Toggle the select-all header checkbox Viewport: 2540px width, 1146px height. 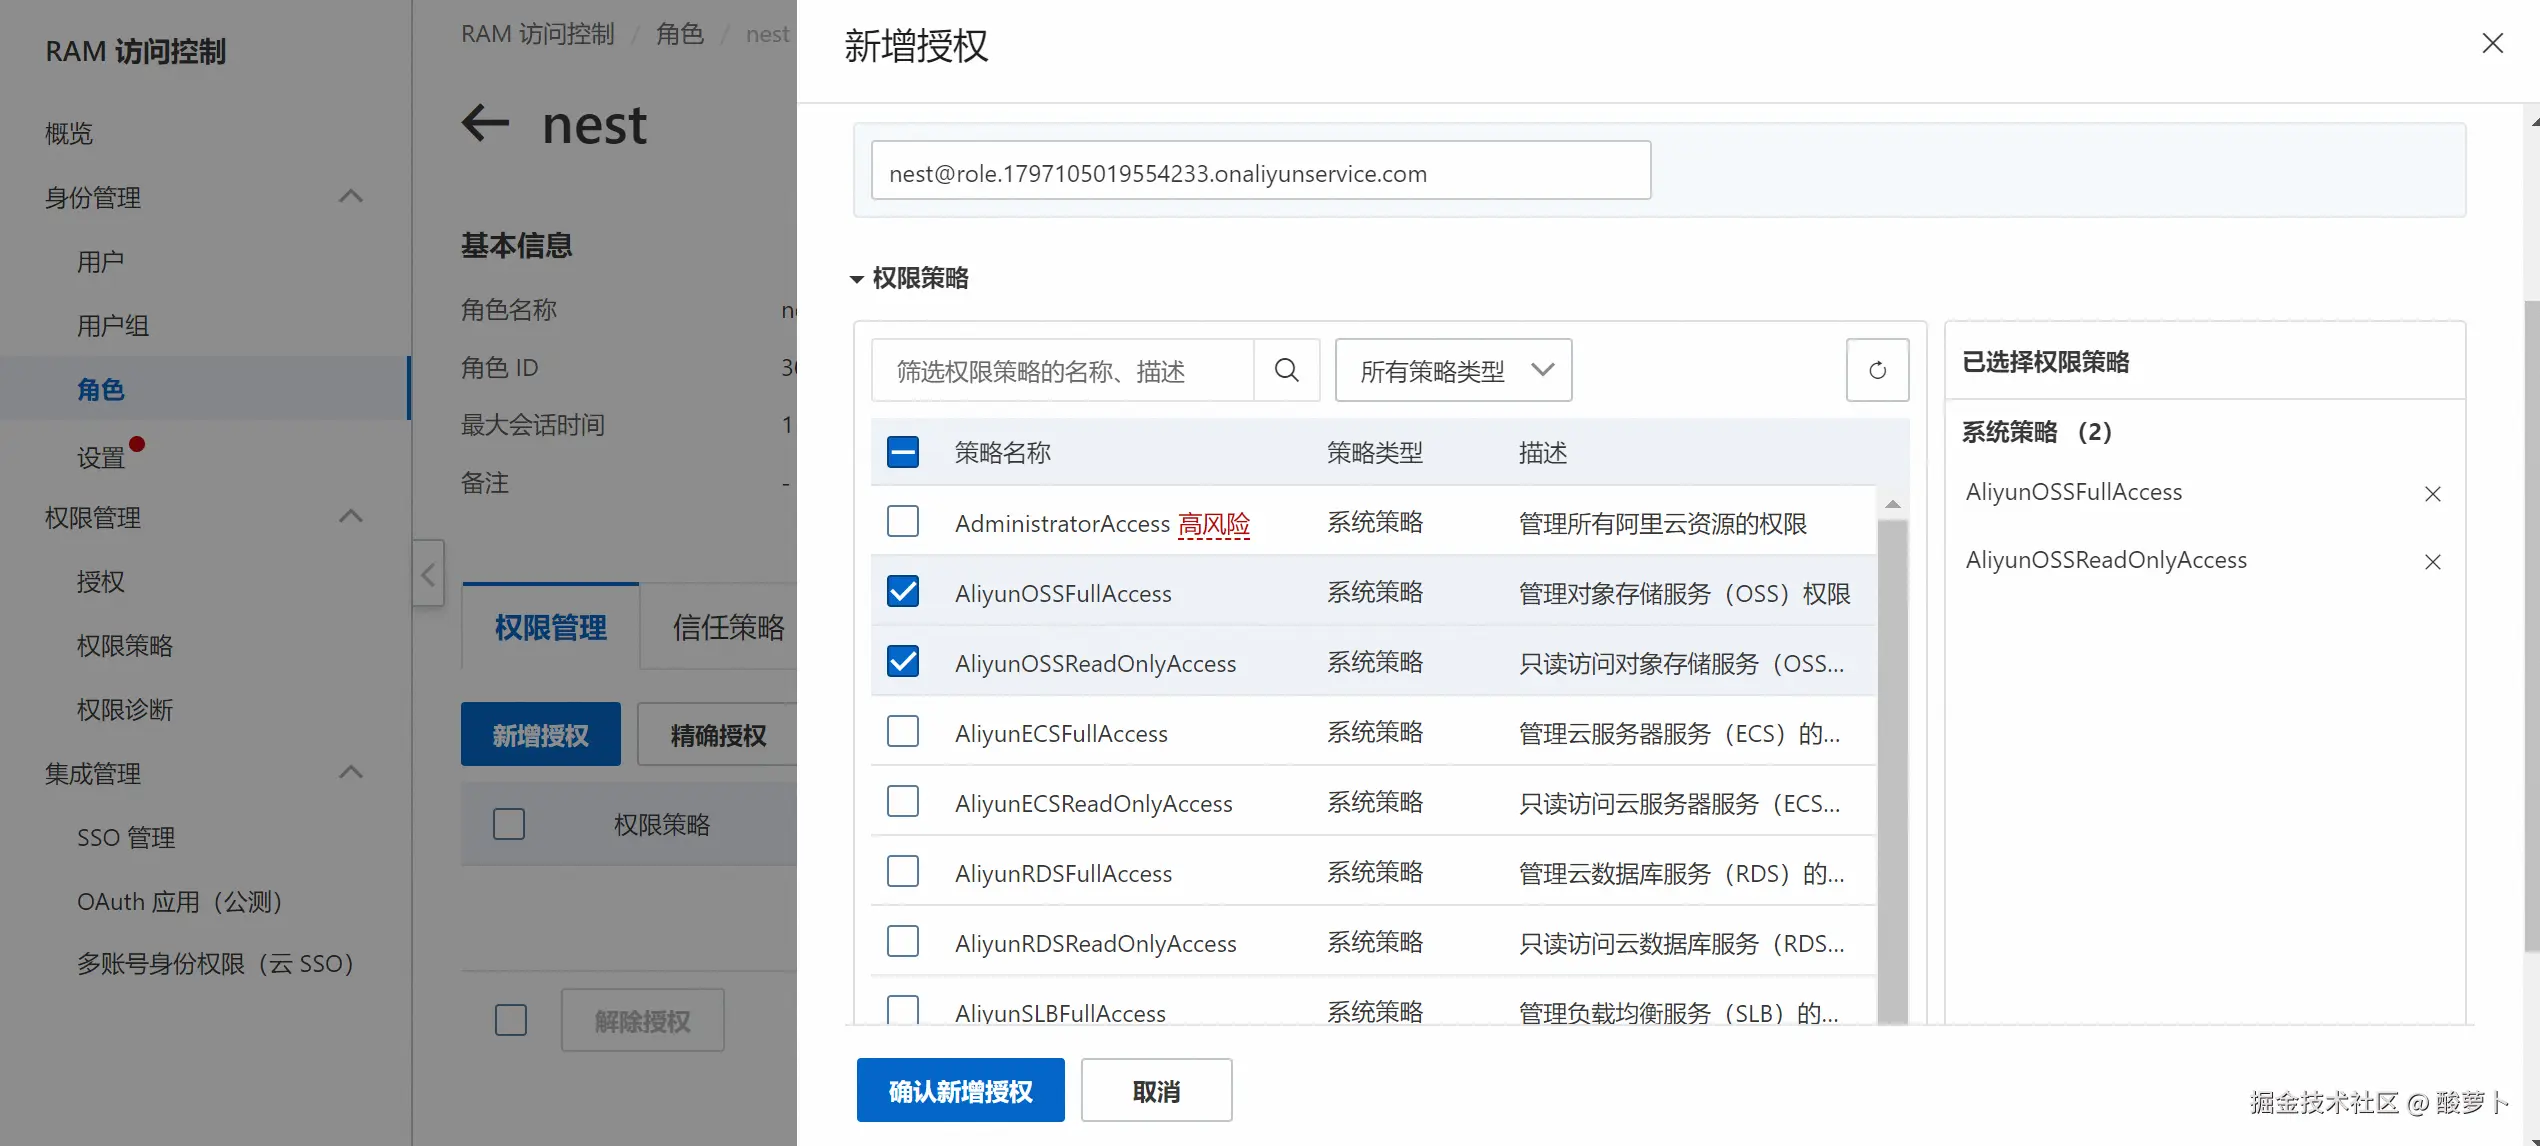point(902,452)
